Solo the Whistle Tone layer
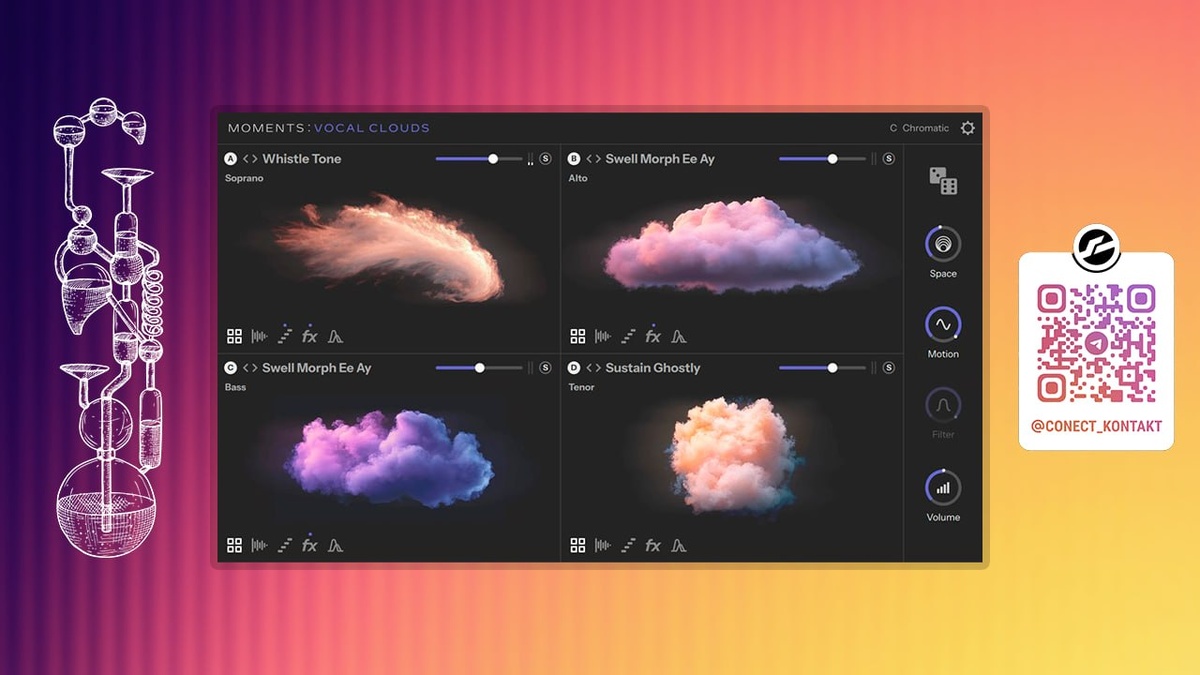The height and width of the screenshot is (675, 1200). pos(545,159)
